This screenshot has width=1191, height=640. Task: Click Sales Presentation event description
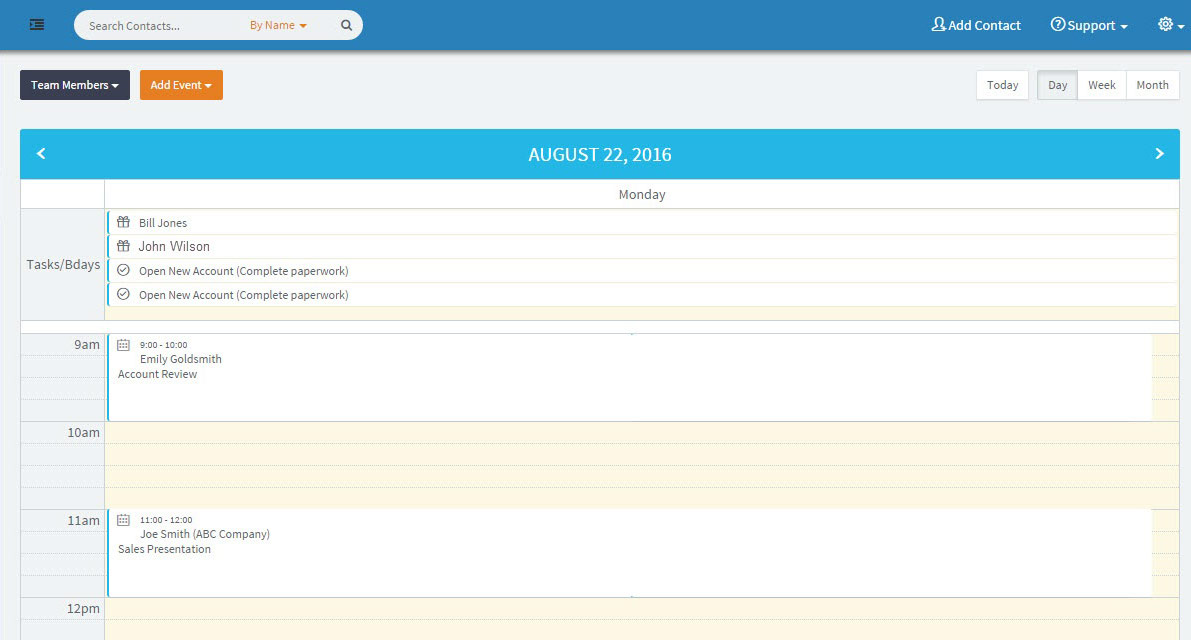(164, 549)
